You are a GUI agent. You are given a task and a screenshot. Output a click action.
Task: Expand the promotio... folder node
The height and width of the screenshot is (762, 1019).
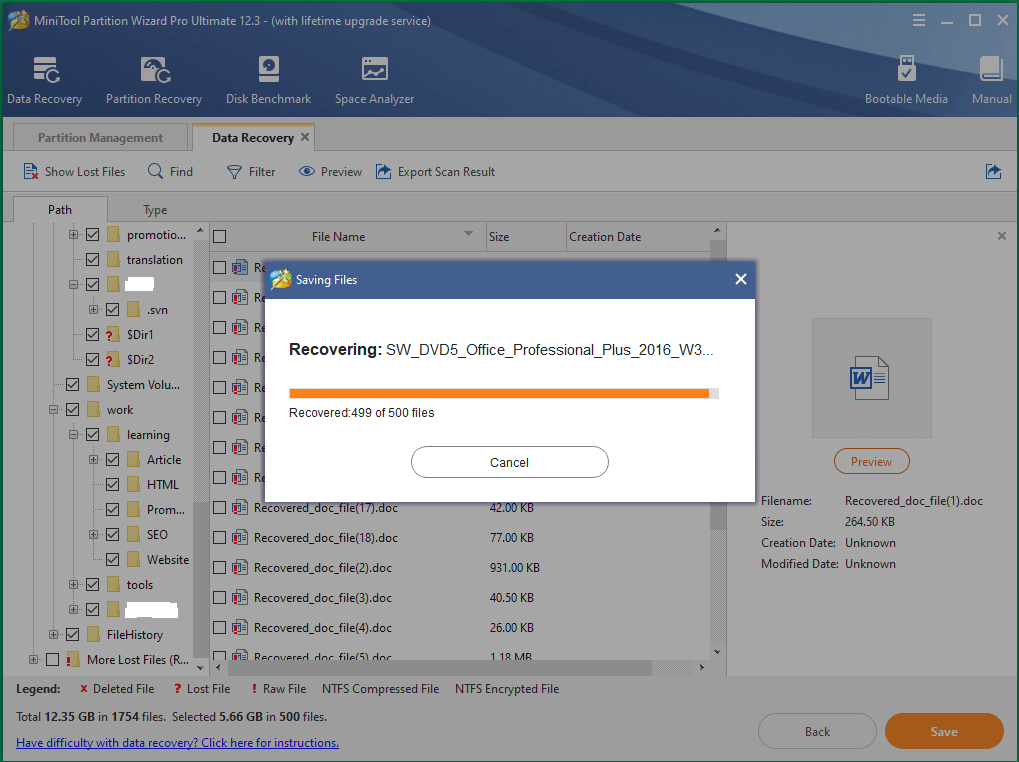(x=73, y=235)
